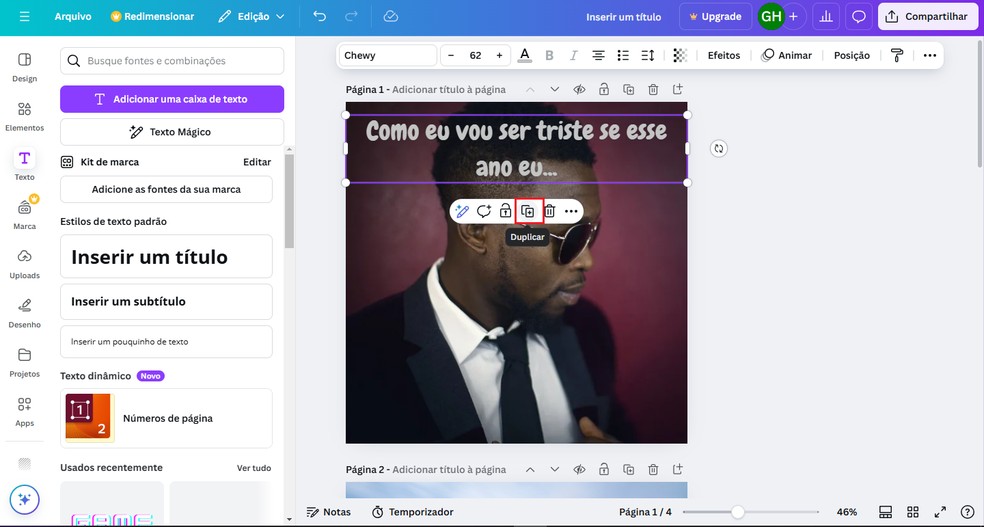Open the Edição mode dropdown
This screenshot has width=984, height=527.
click(x=251, y=17)
